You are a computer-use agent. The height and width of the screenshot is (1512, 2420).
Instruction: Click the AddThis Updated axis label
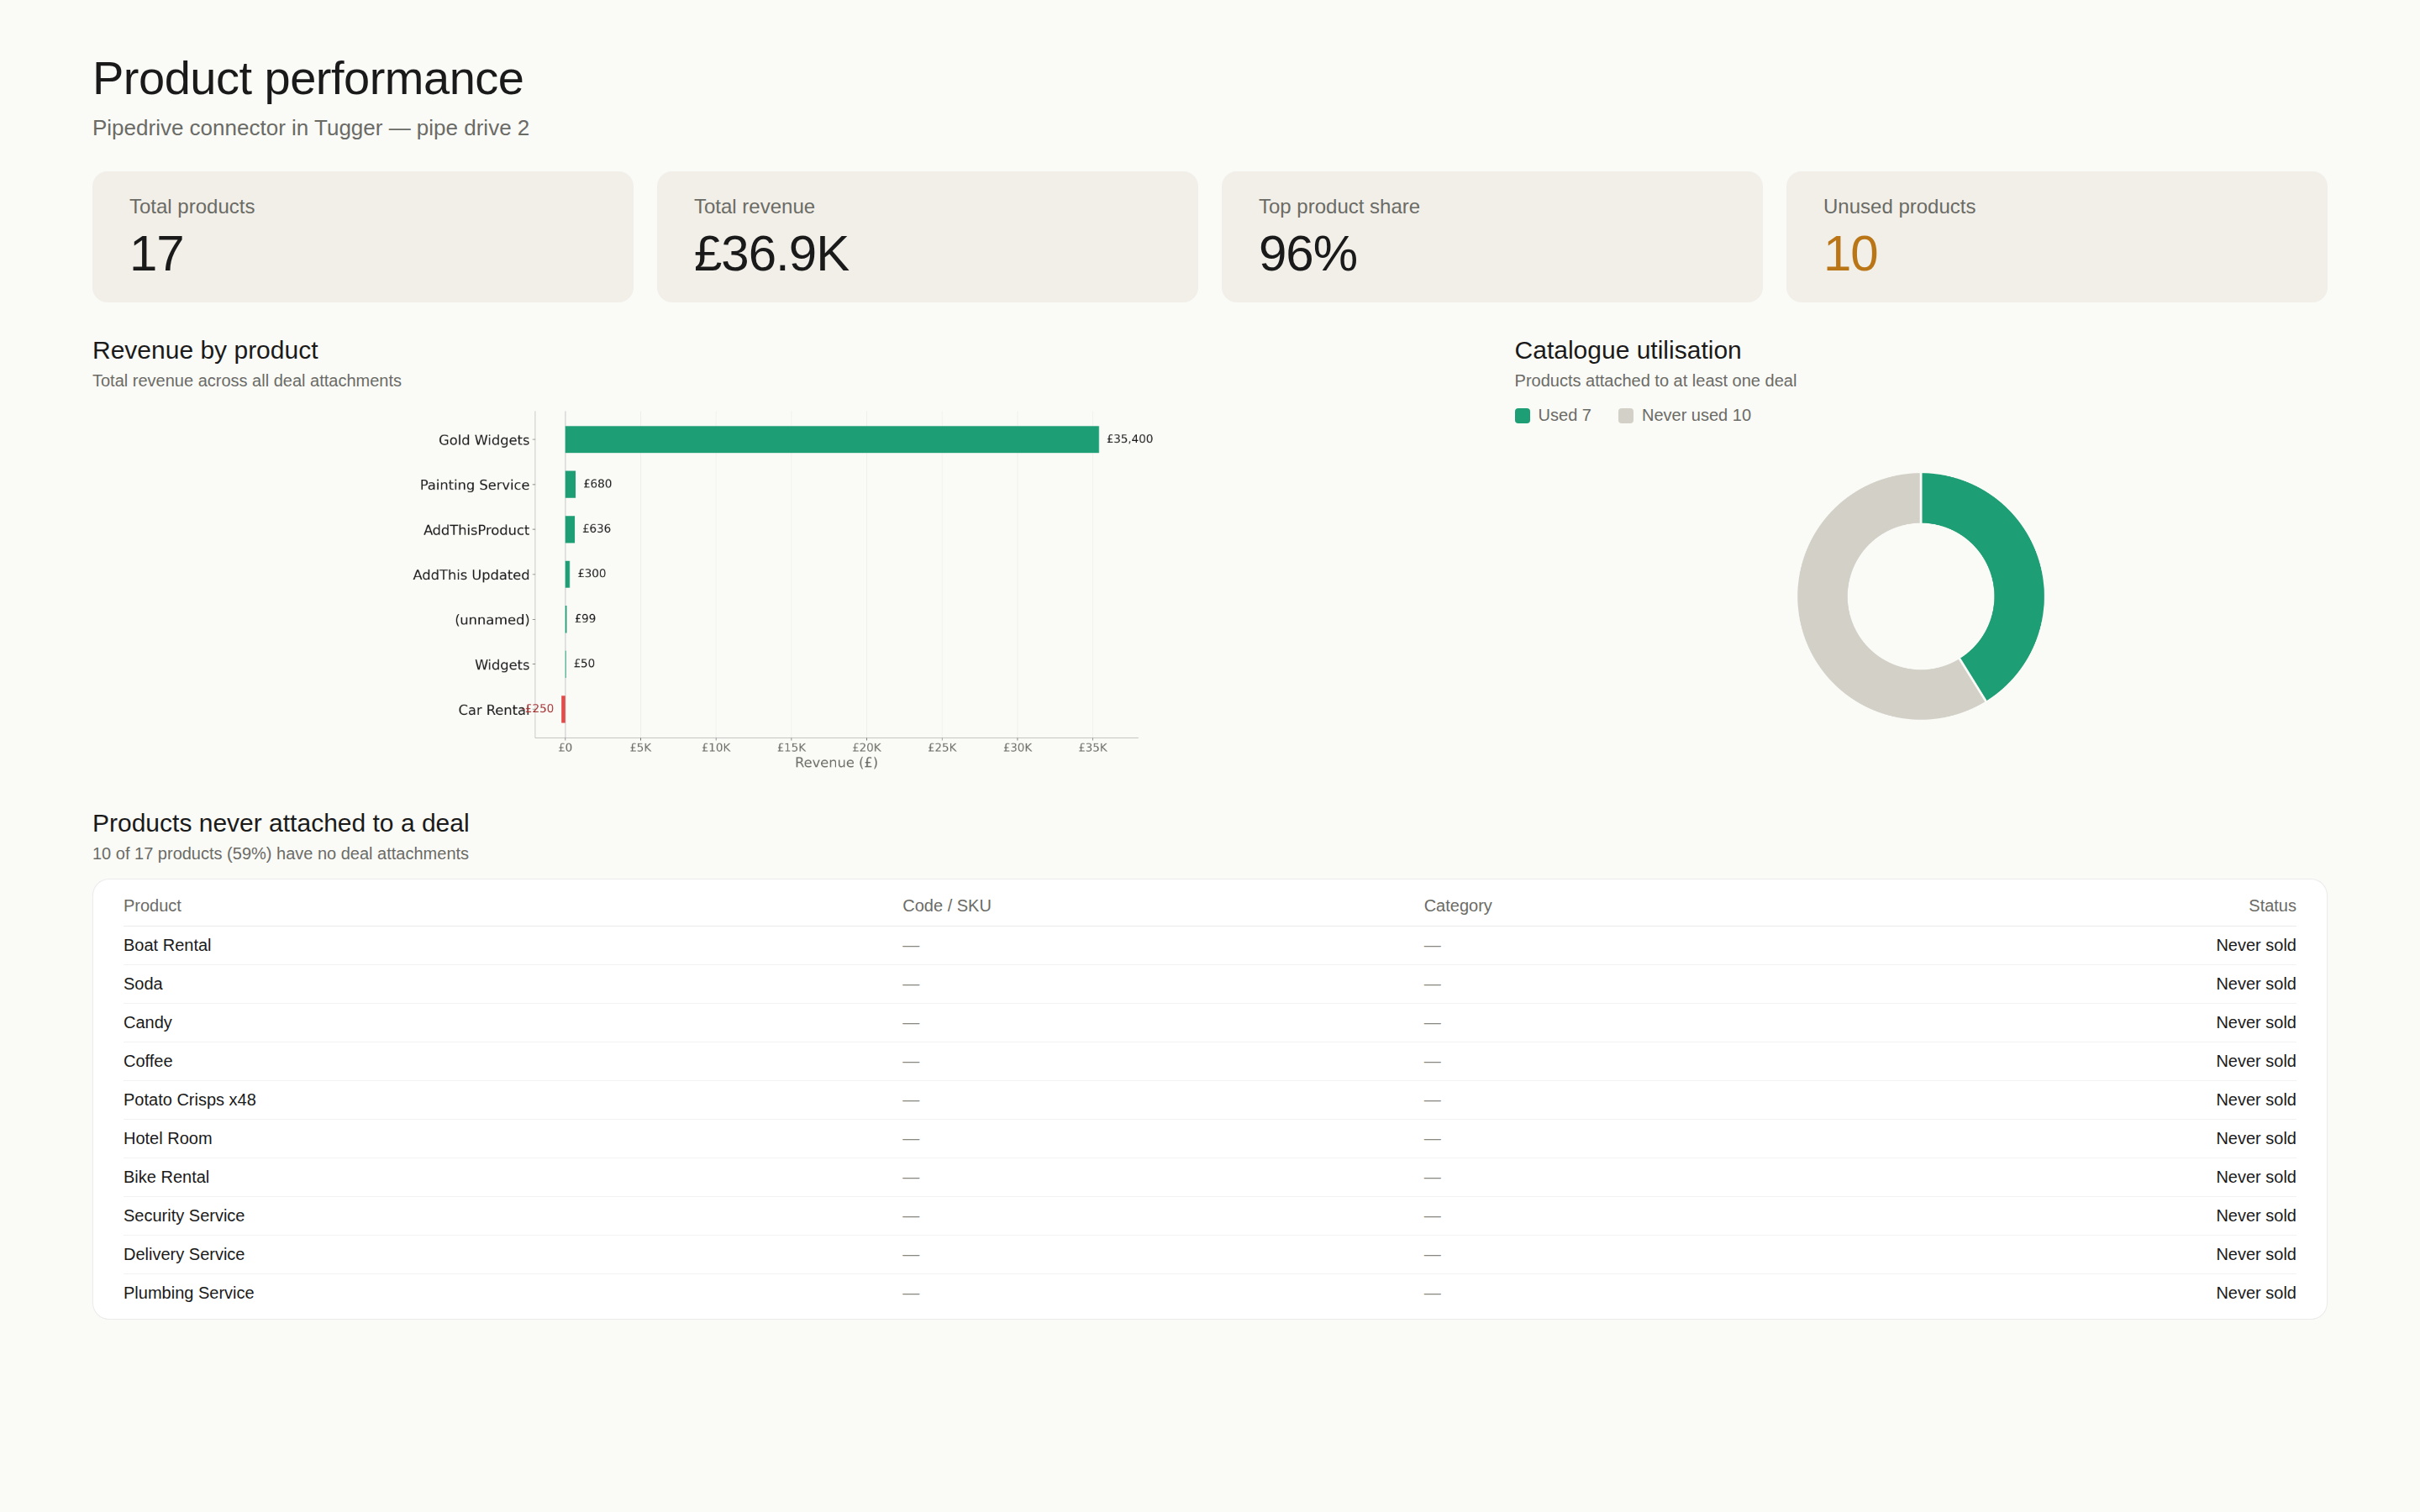471,575
